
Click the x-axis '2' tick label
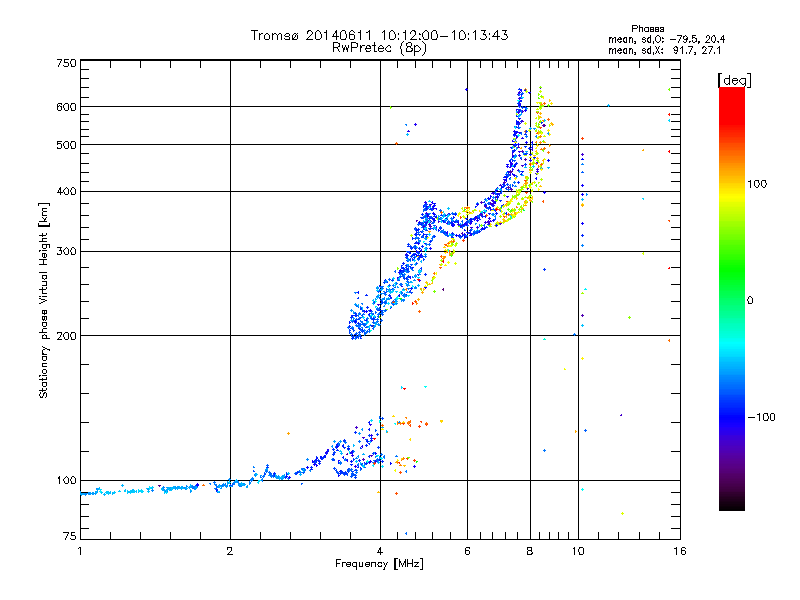230,551
